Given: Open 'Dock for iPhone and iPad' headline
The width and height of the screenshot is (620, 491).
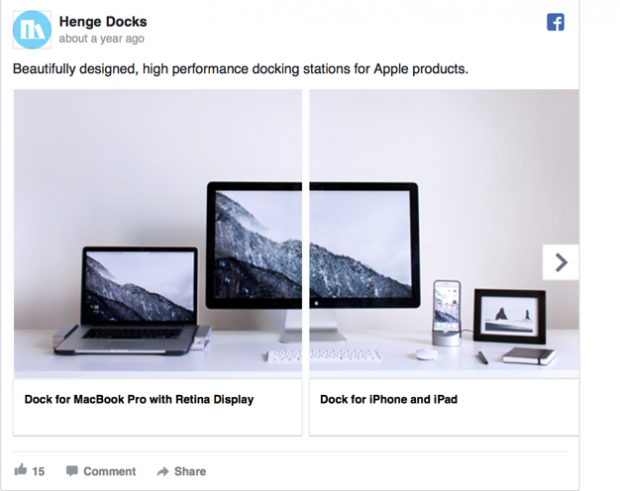Looking at the screenshot, I should point(389,399).
